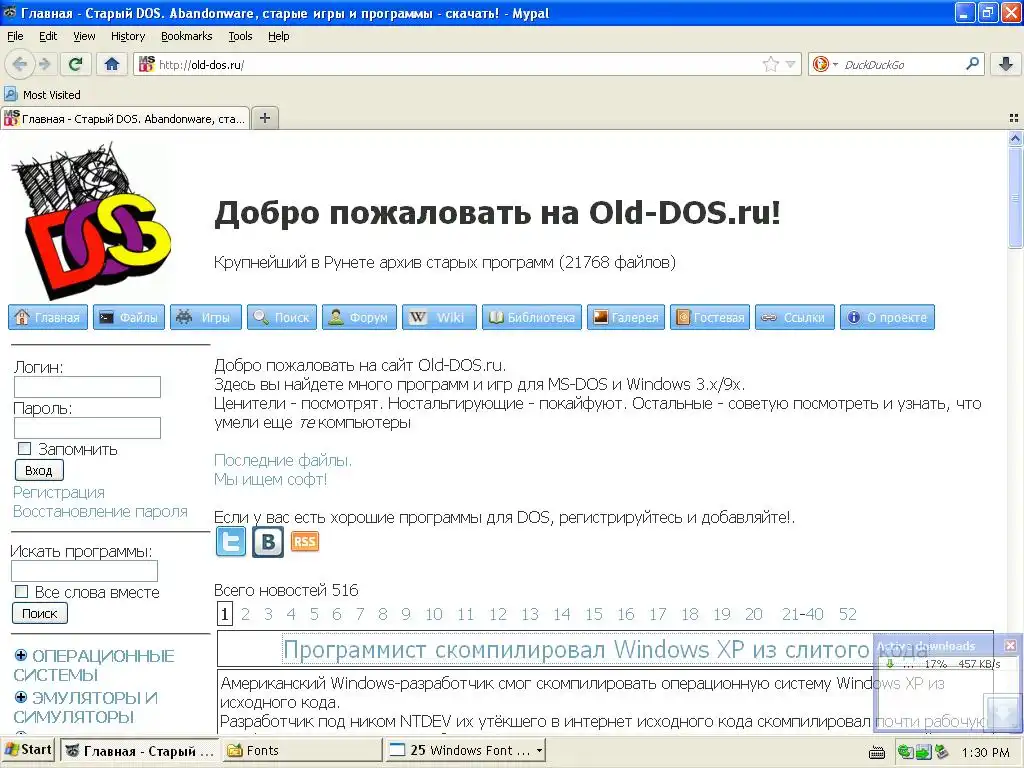
Task: Click the download progress row showing 17%
Action: click(944, 664)
